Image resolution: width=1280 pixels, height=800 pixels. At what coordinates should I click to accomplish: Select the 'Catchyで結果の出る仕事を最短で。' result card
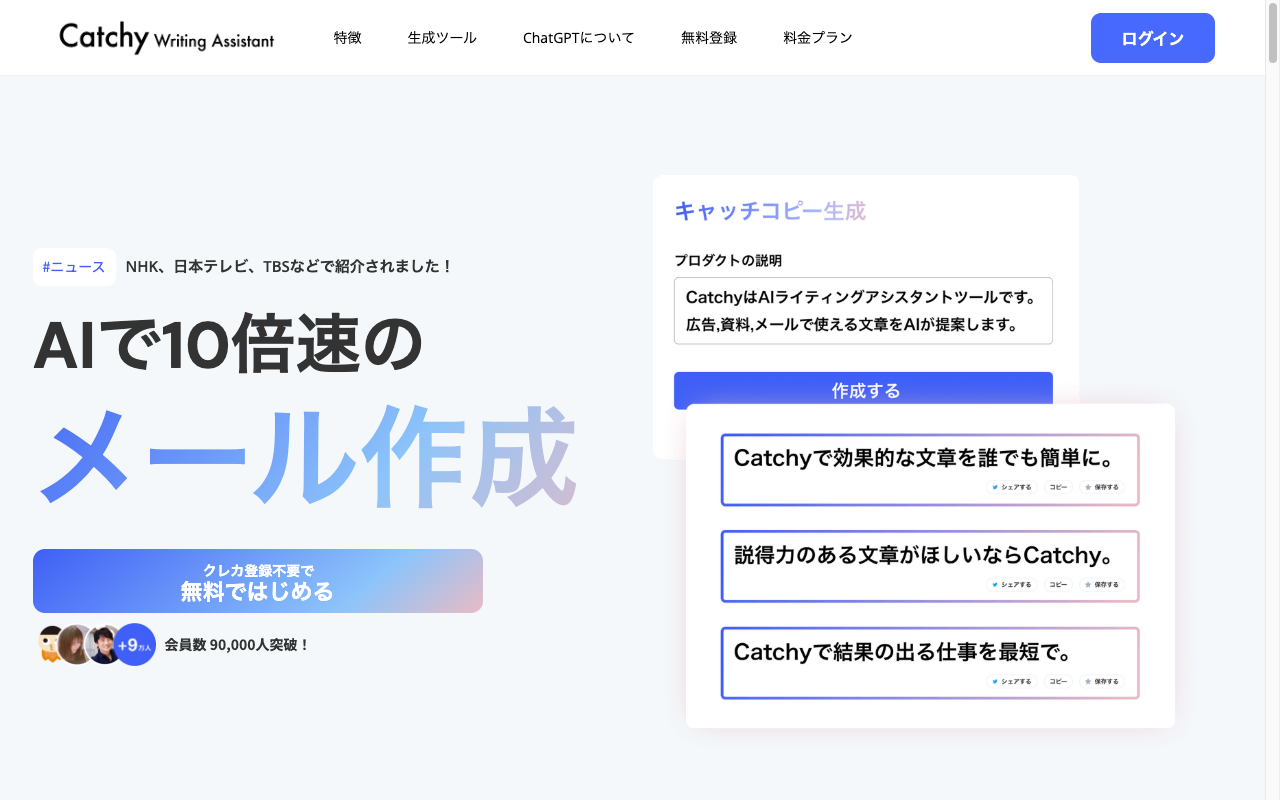pyautogui.click(x=930, y=663)
